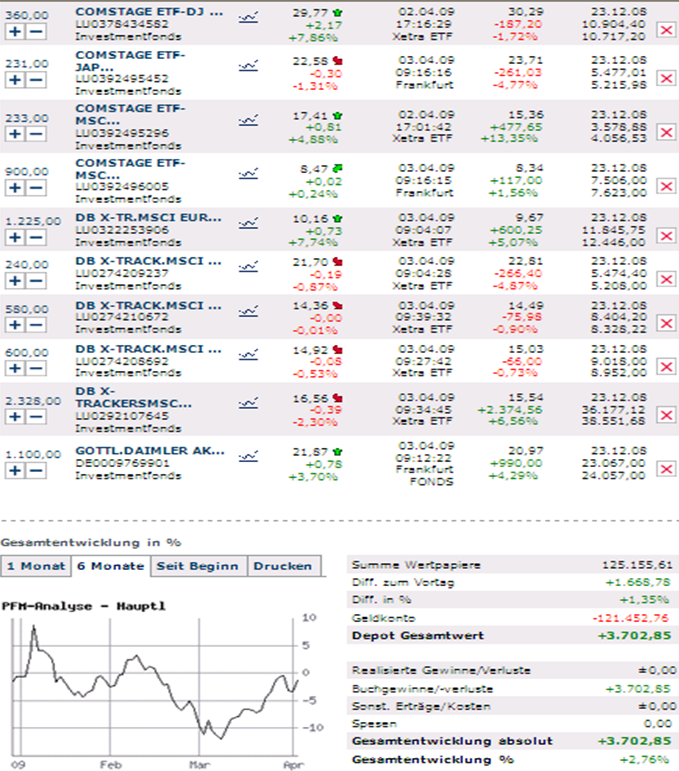
Task: Select Summe Wertpapiere value 125.155,61
Action: [637, 565]
